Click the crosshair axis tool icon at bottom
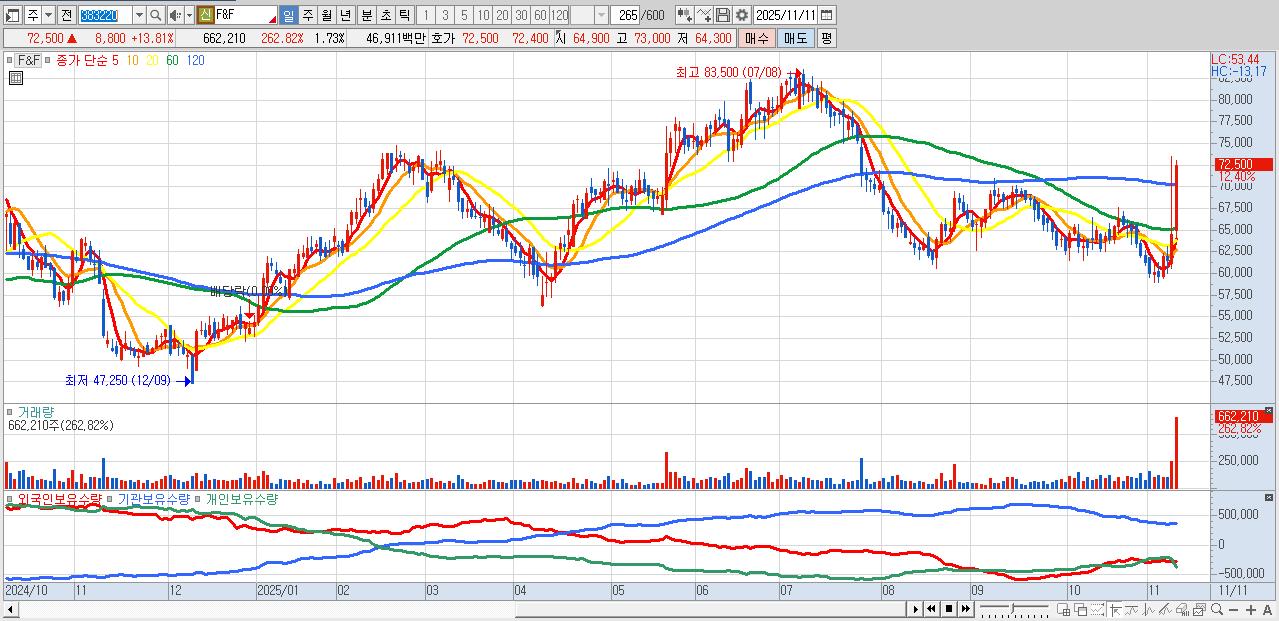Screen dimensions: 1279x621 point(1115,610)
